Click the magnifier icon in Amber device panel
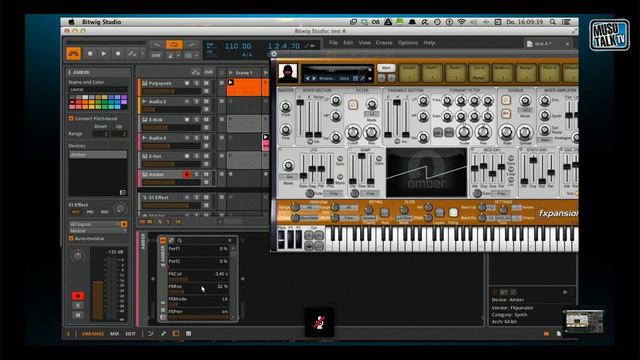 [180, 240]
